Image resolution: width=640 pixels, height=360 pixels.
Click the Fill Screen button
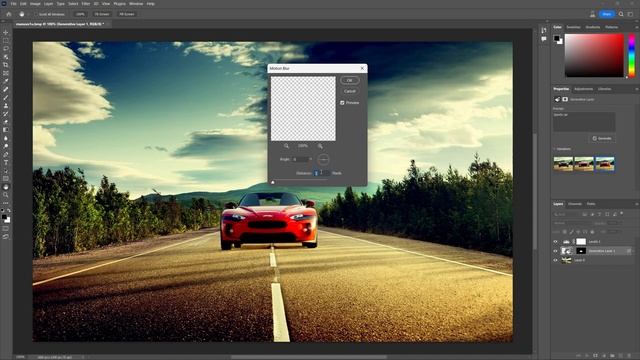(x=127, y=14)
